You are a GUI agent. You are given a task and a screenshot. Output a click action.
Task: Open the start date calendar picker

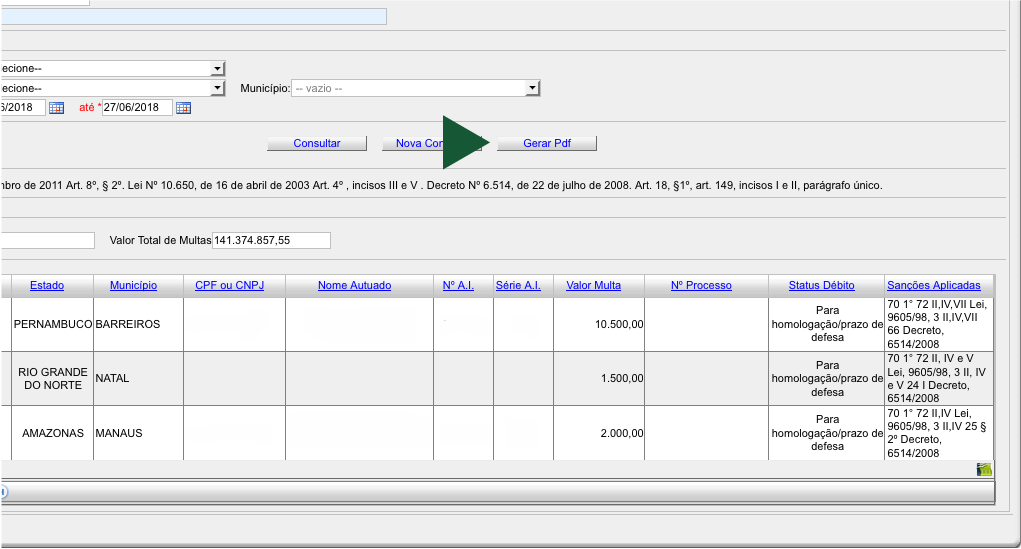[56, 108]
